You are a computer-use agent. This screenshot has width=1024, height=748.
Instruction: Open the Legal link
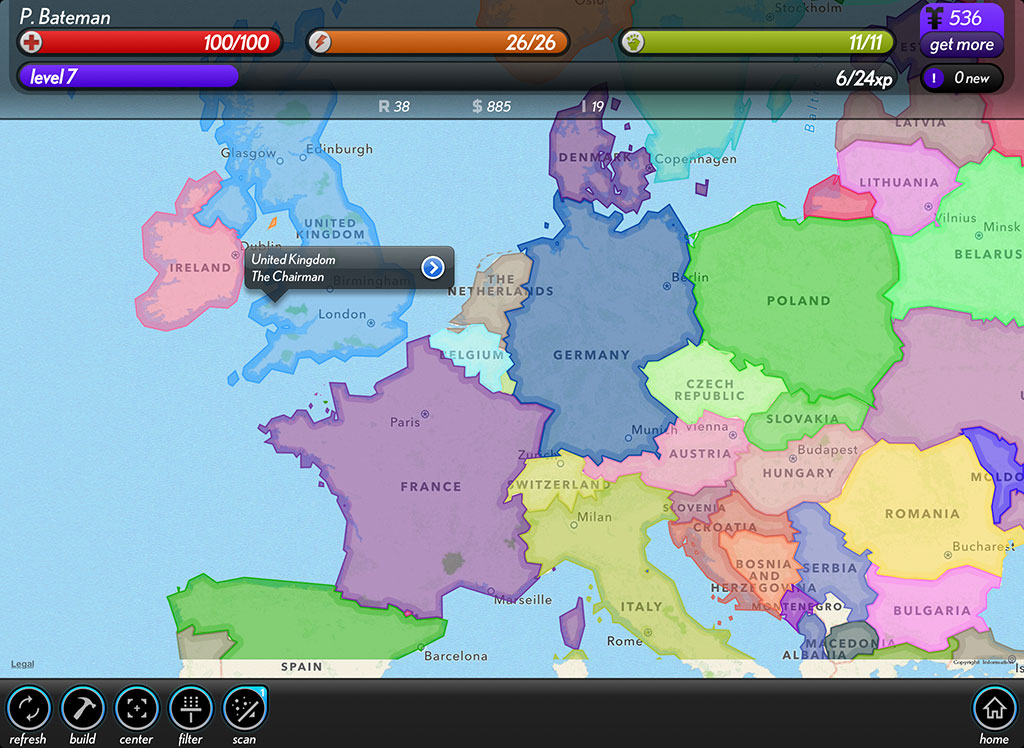pyautogui.click(x=22, y=664)
